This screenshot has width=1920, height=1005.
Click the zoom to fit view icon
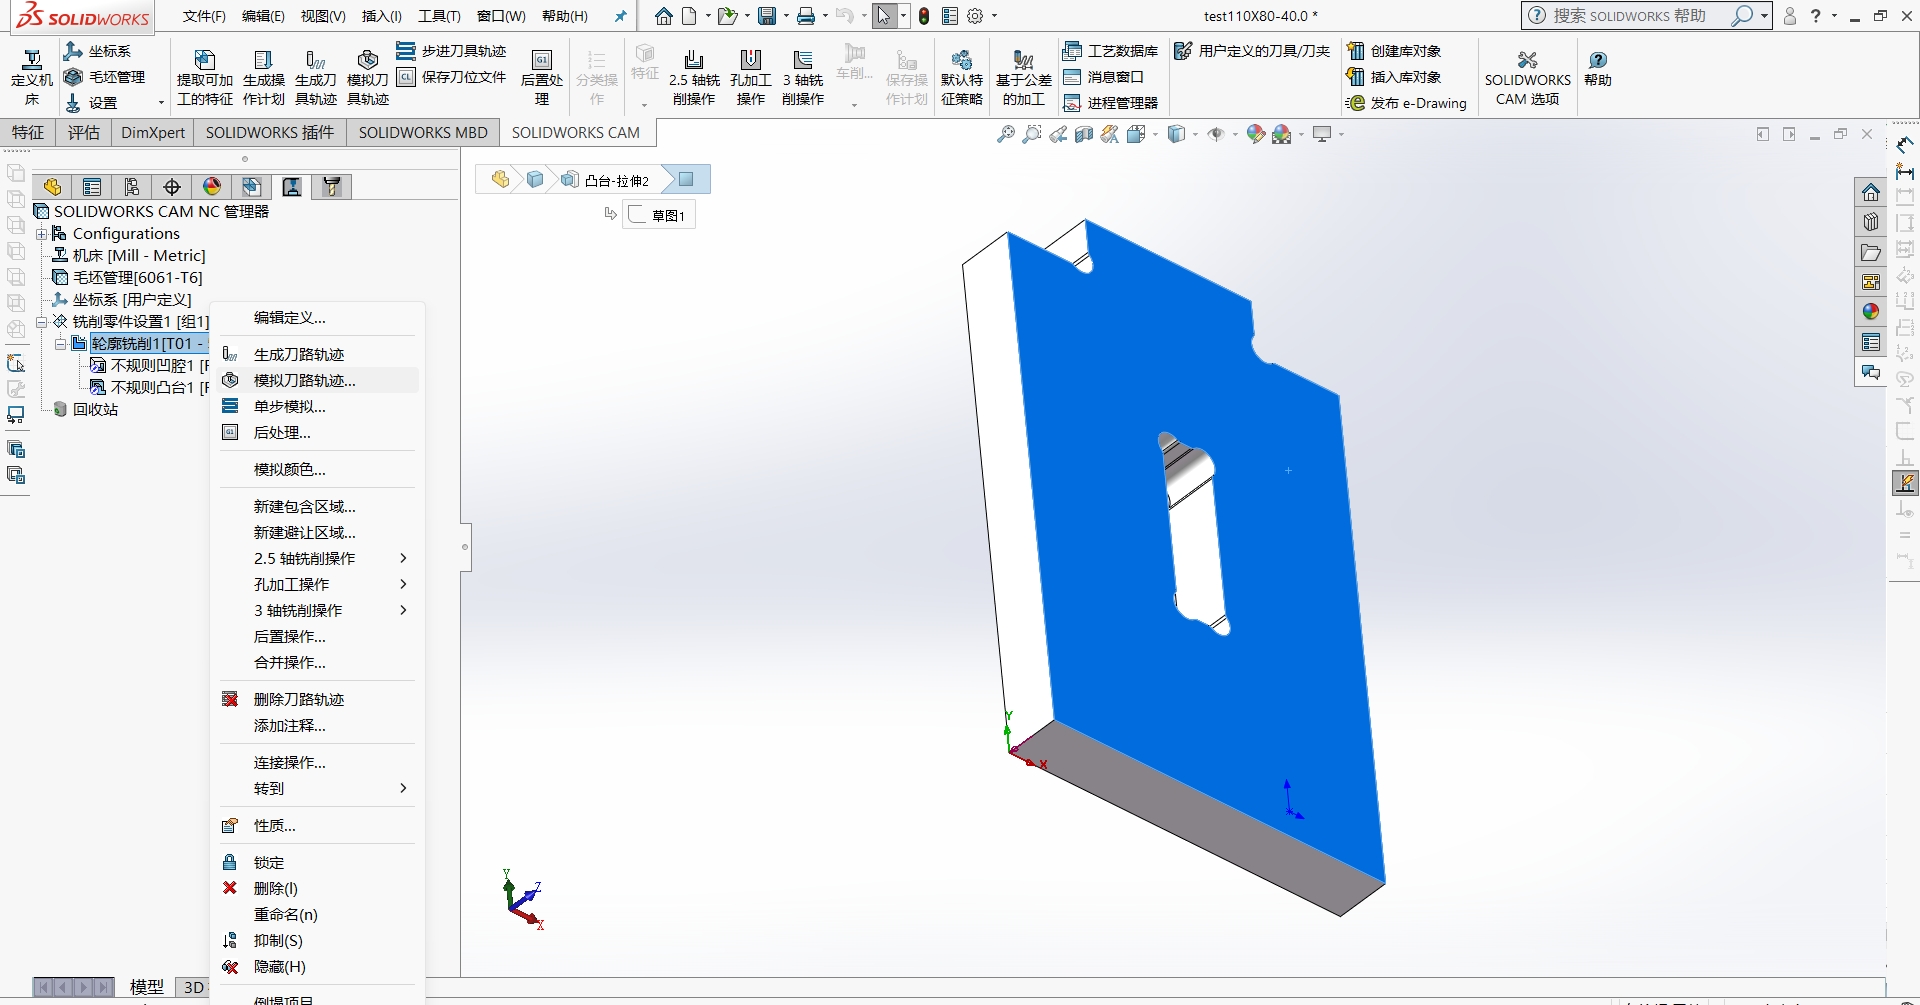pyautogui.click(x=1006, y=134)
